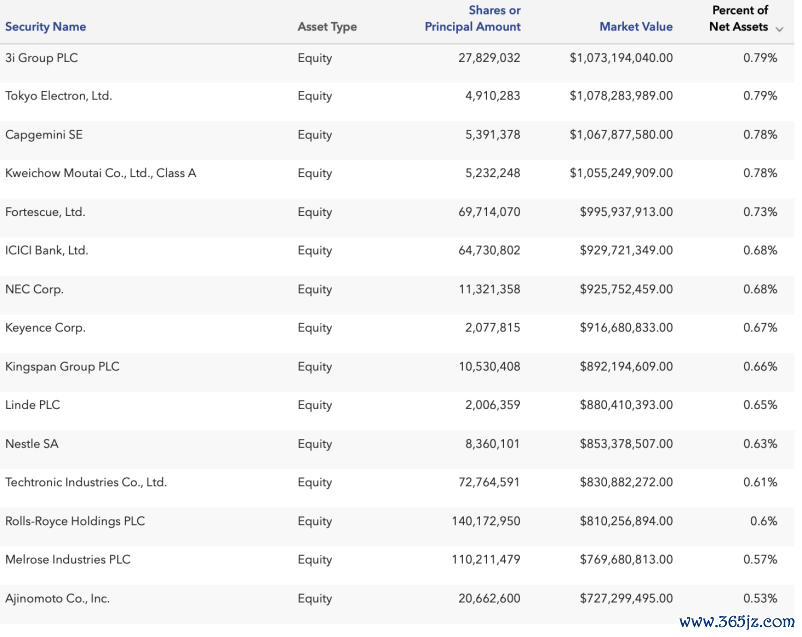Image resolution: width=802 pixels, height=637 pixels.
Task: Click shares amount 20,662,600
Action: click(x=489, y=599)
